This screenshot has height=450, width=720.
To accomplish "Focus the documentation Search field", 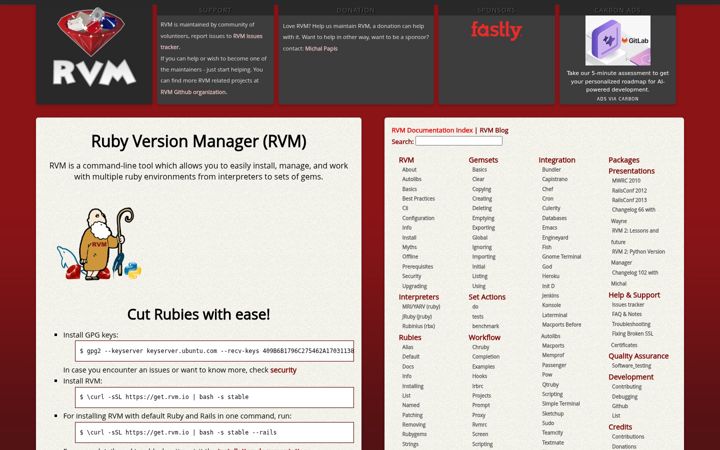I will [459, 141].
